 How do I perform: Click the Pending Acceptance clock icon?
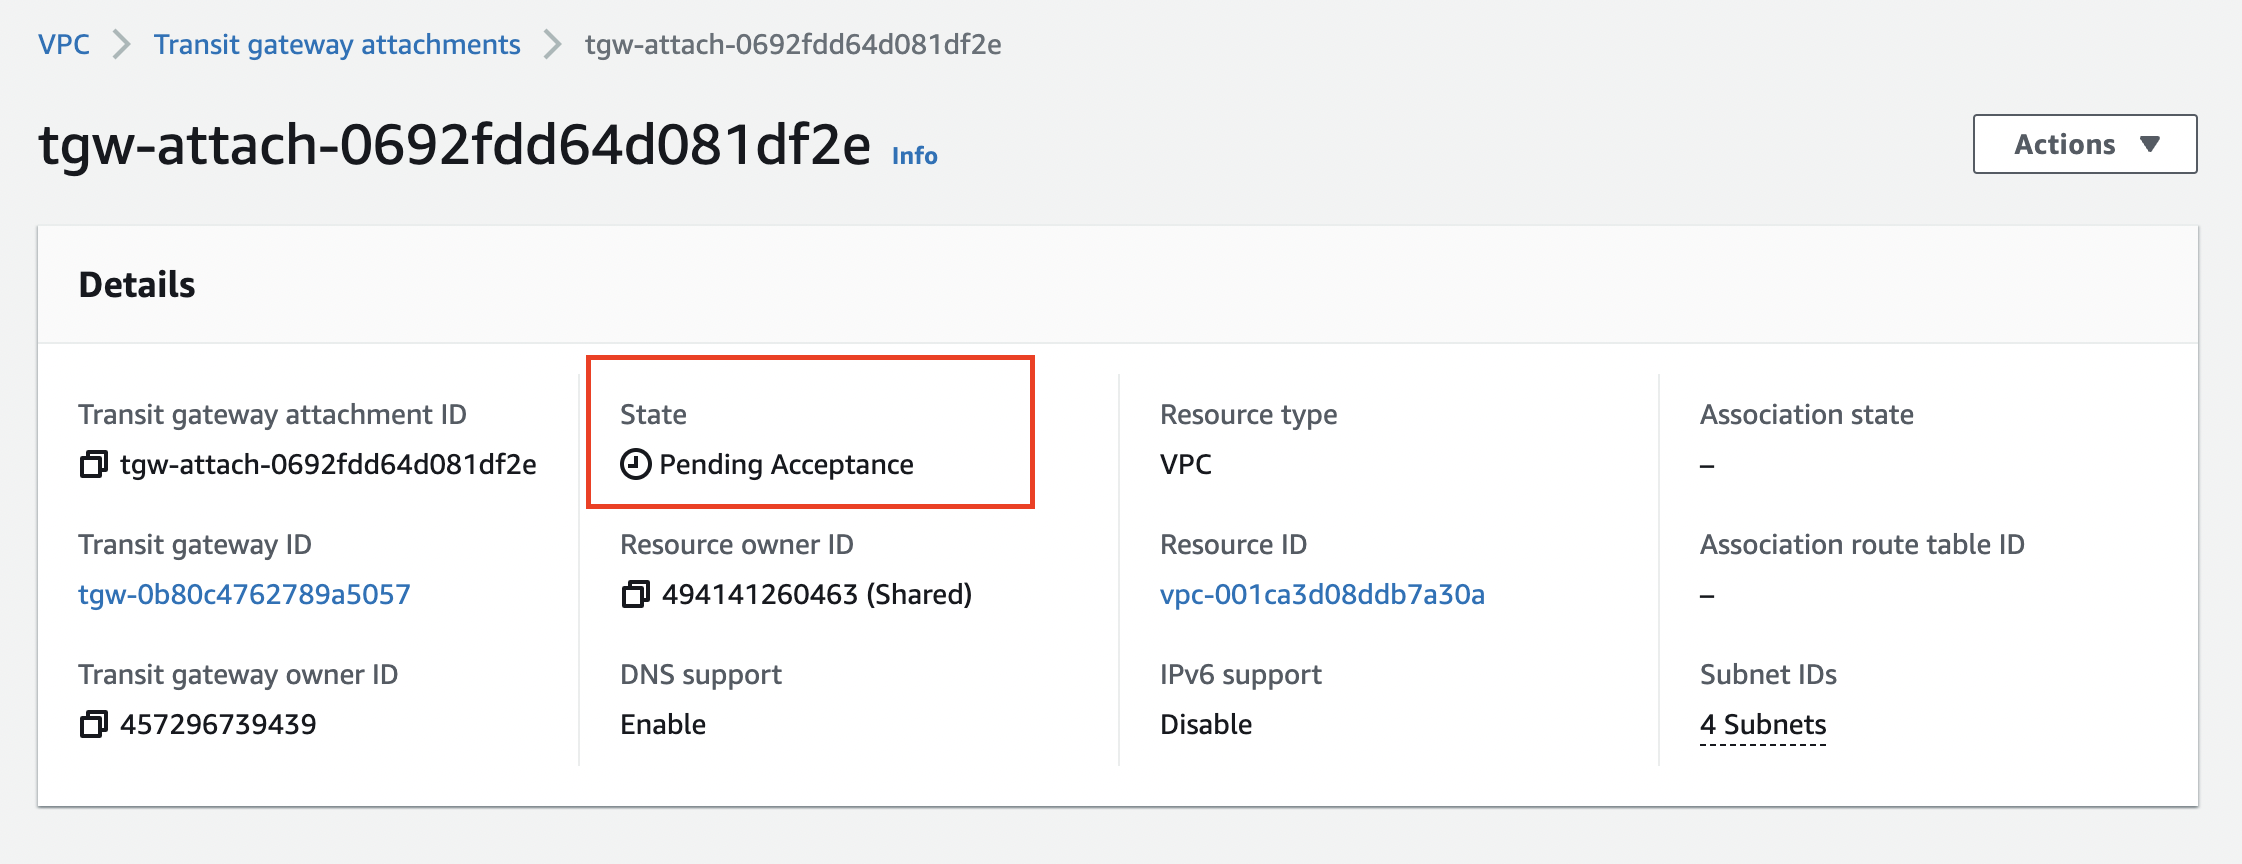635,465
